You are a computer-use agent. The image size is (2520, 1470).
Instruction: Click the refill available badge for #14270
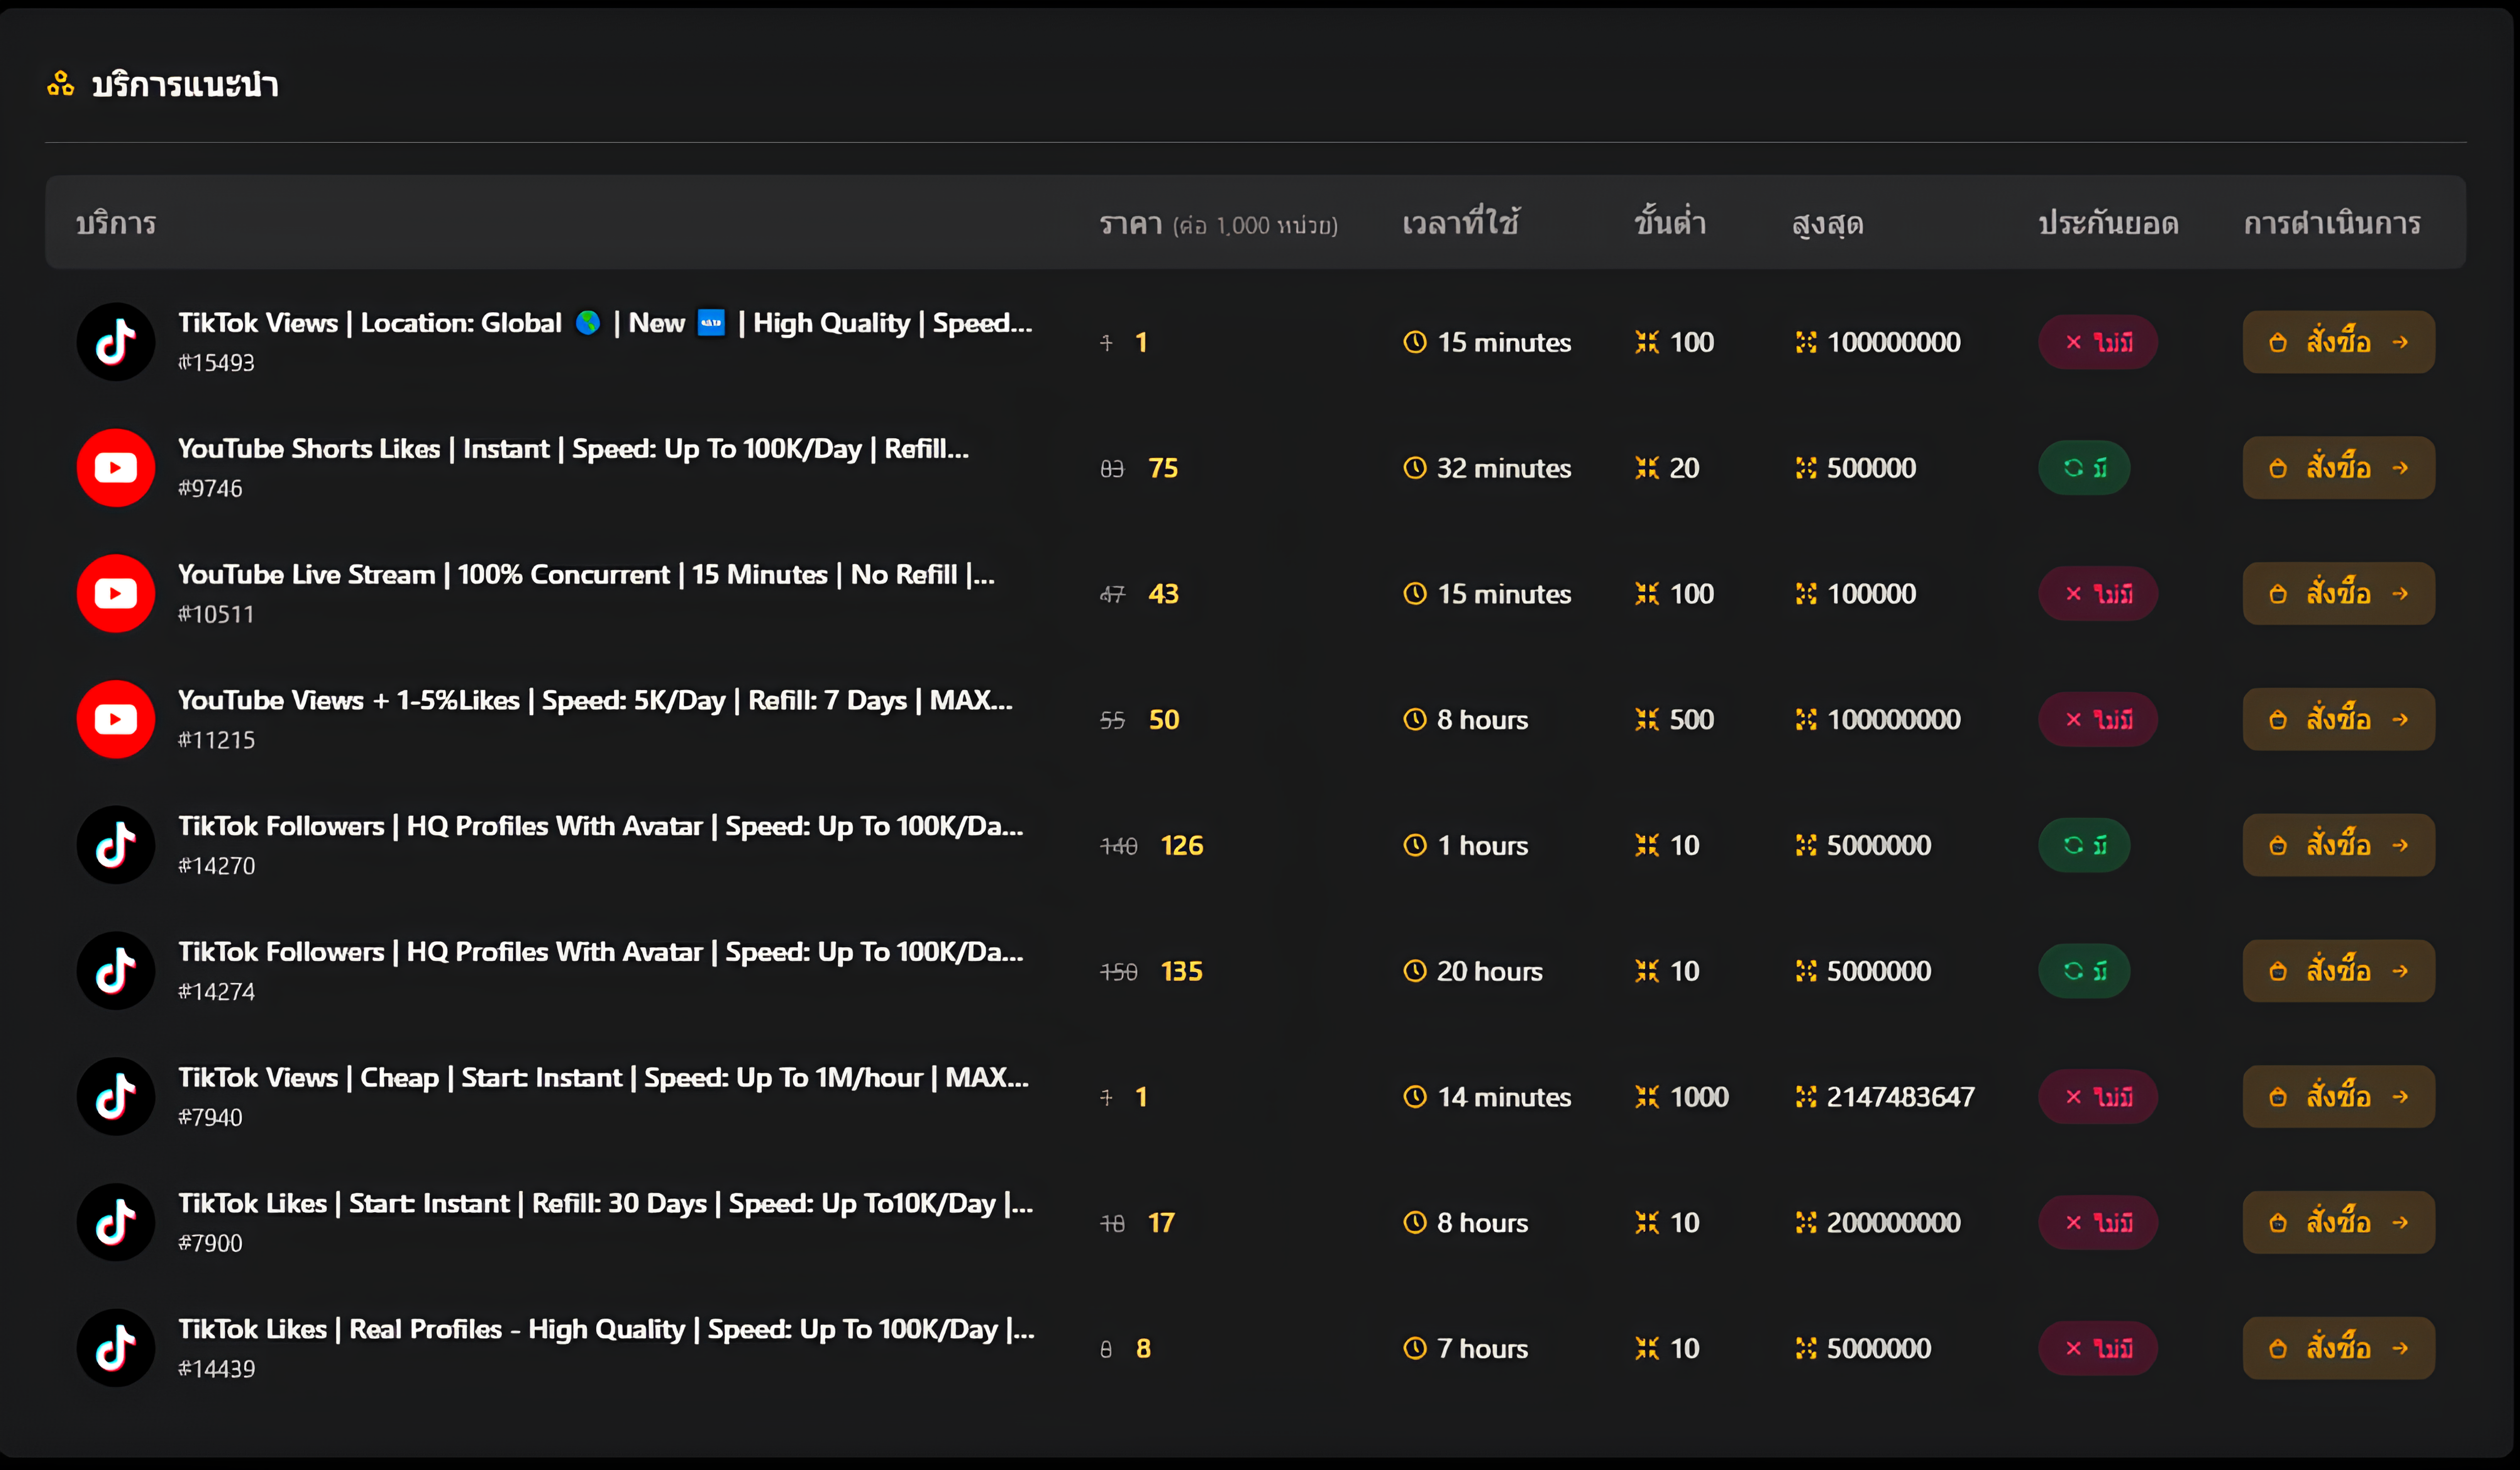click(2085, 845)
